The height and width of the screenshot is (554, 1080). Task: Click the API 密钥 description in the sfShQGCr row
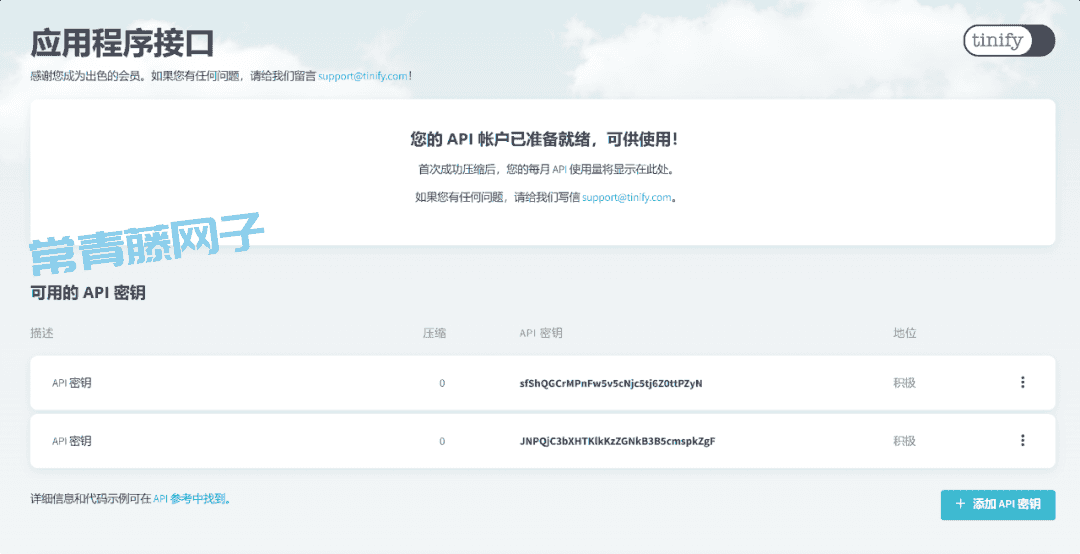coord(72,383)
